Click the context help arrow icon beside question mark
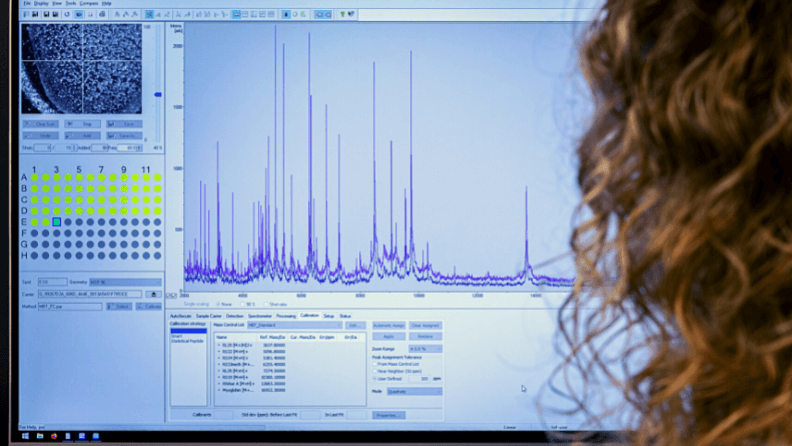The image size is (792, 446). [351, 15]
